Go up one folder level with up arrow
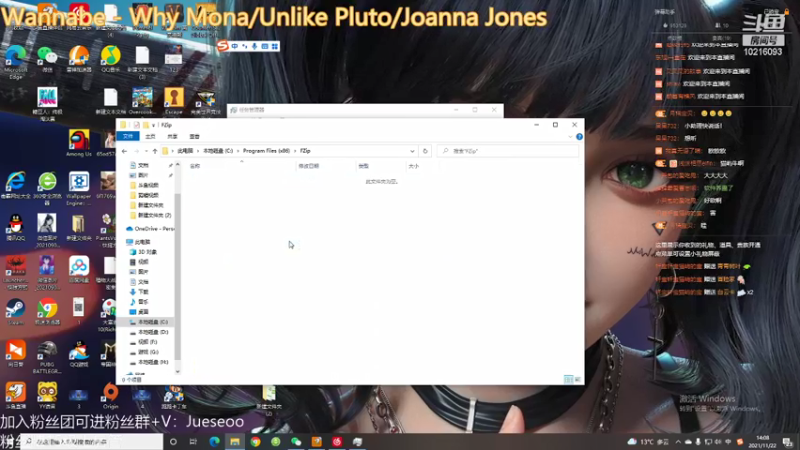 (x=155, y=151)
